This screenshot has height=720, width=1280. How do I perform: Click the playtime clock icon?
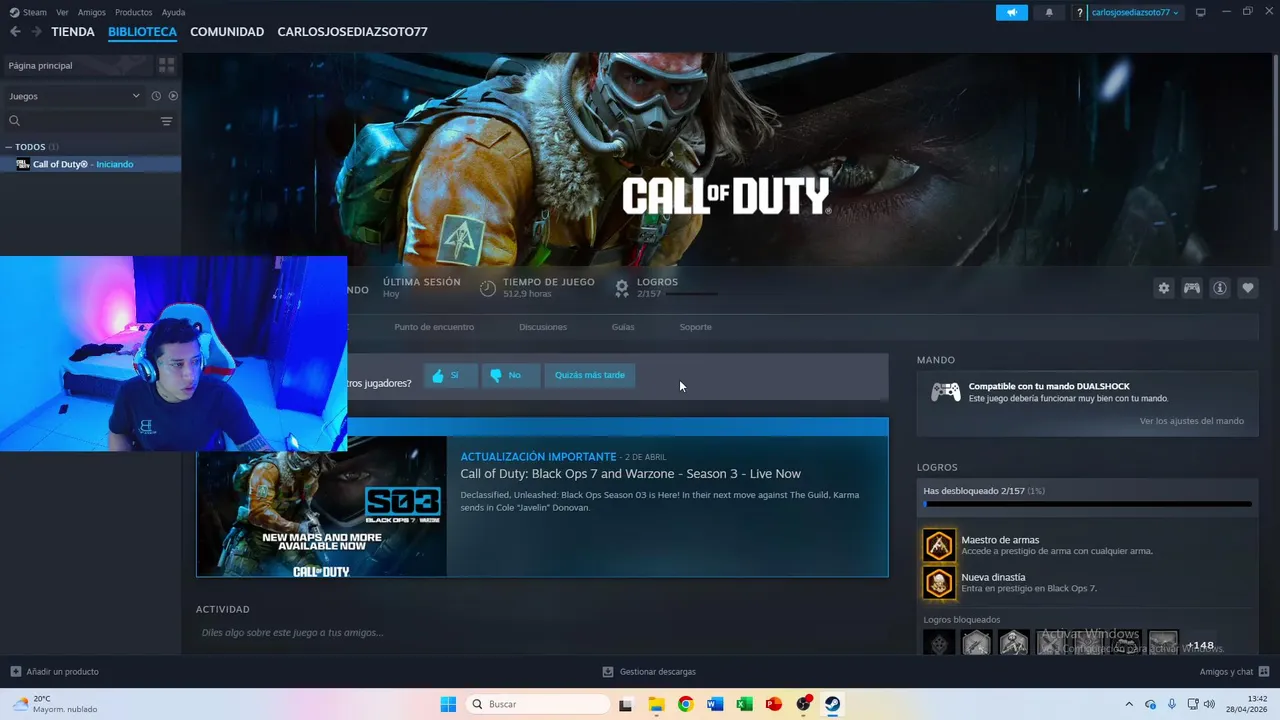point(488,288)
